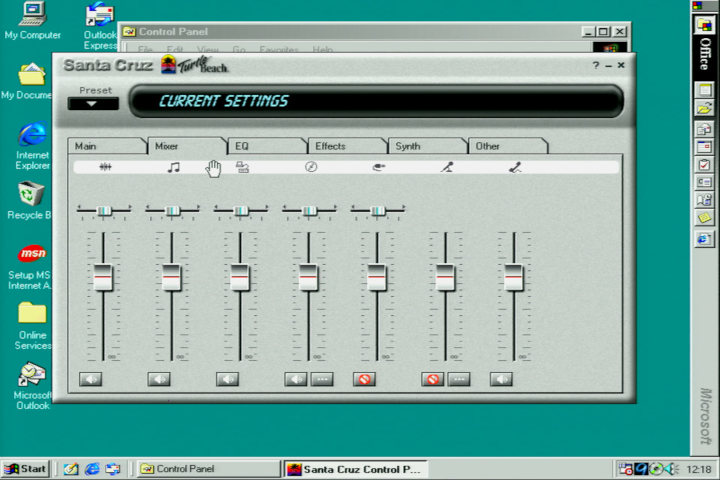This screenshot has height=480, width=720.
Task: Mute the handset microphone channel speaker button
Action: (x=501, y=379)
